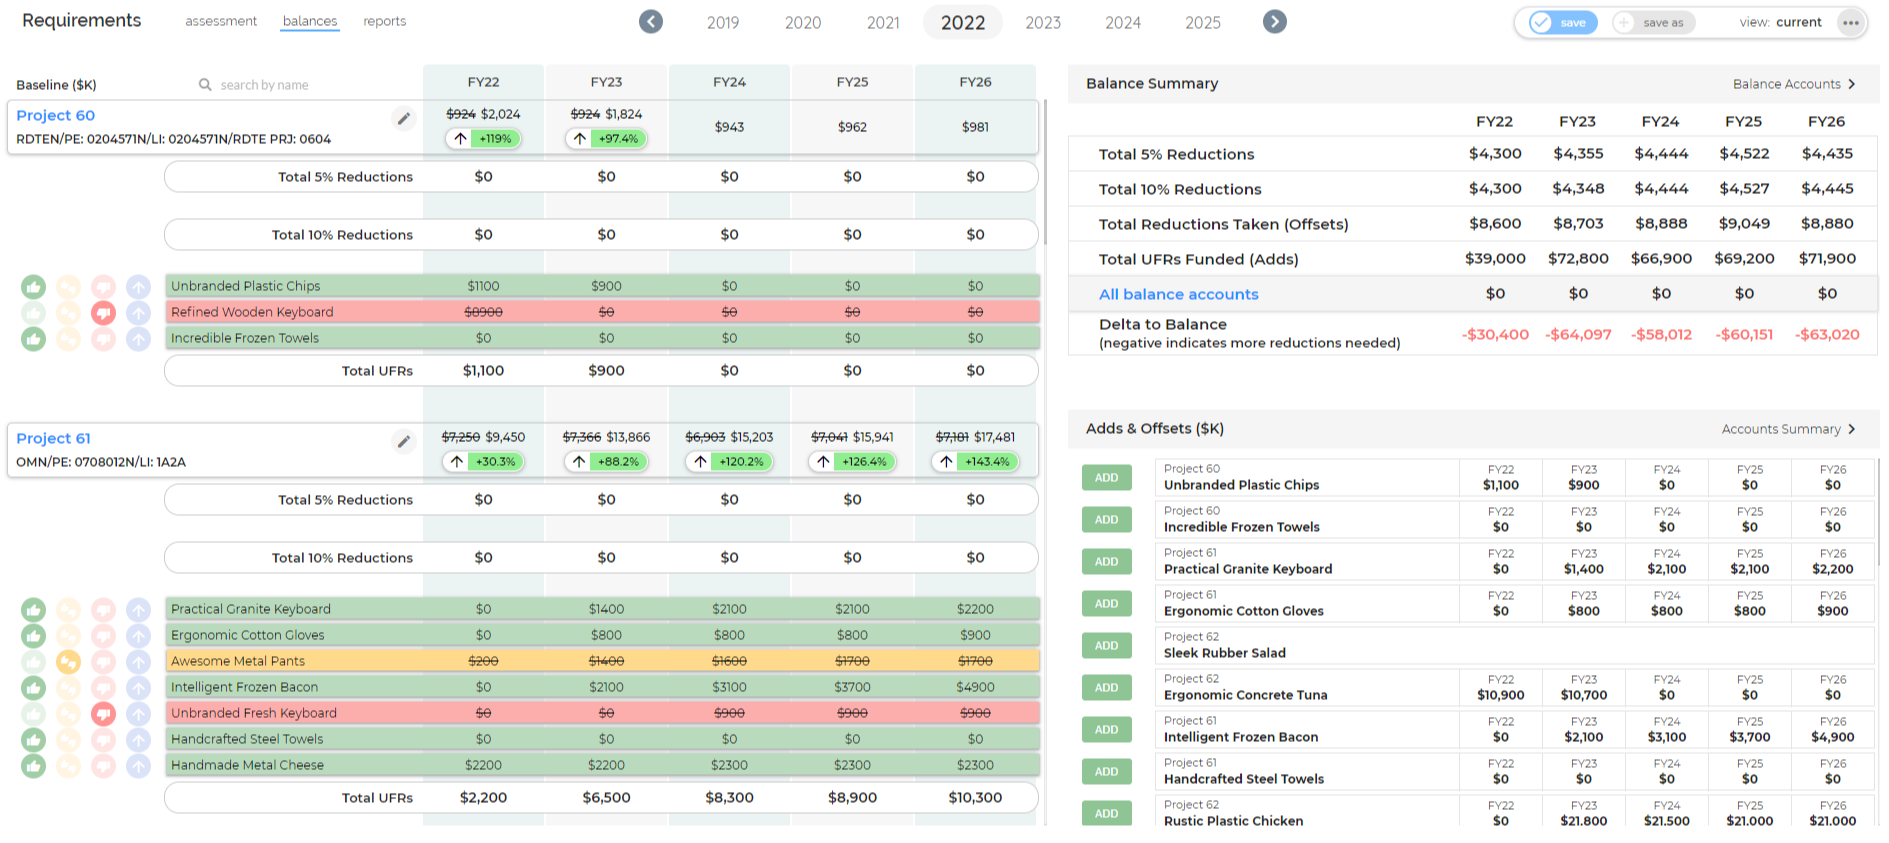The image size is (1889, 843).
Task: Toggle the yellow maybe icon for Awesome Metal Pants
Action: 68,662
